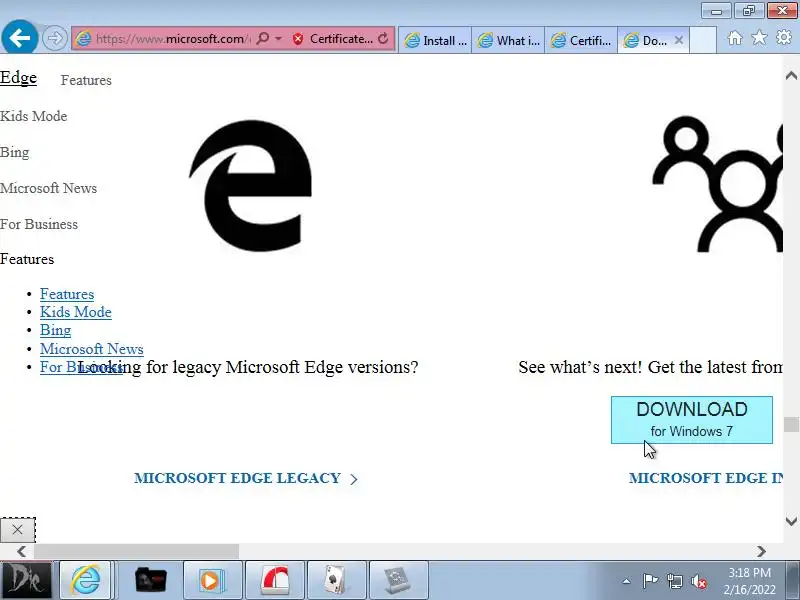Click the search magnifier in address bar
Image resolution: width=800 pixels, height=600 pixels.
tap(262, 39)
